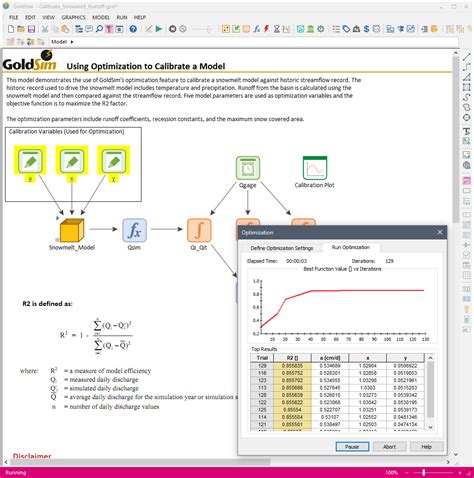
Task: Save the model with floppy disk icon
Action: pos(31,29)
